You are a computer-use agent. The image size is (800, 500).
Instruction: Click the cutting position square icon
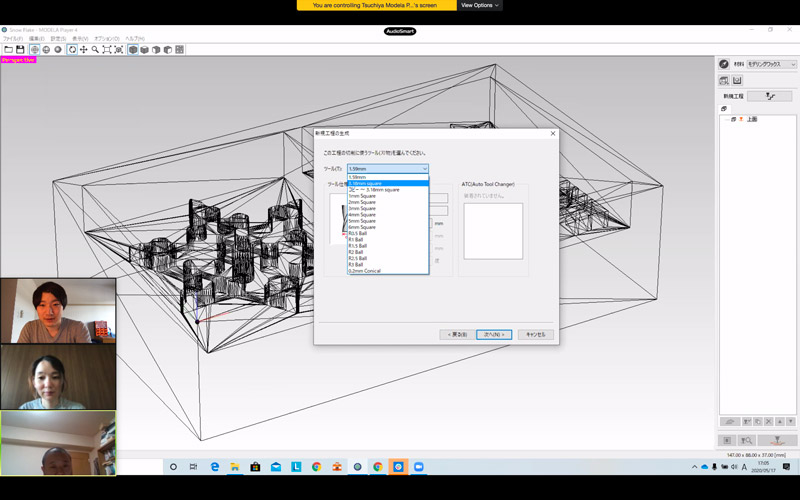727,440
